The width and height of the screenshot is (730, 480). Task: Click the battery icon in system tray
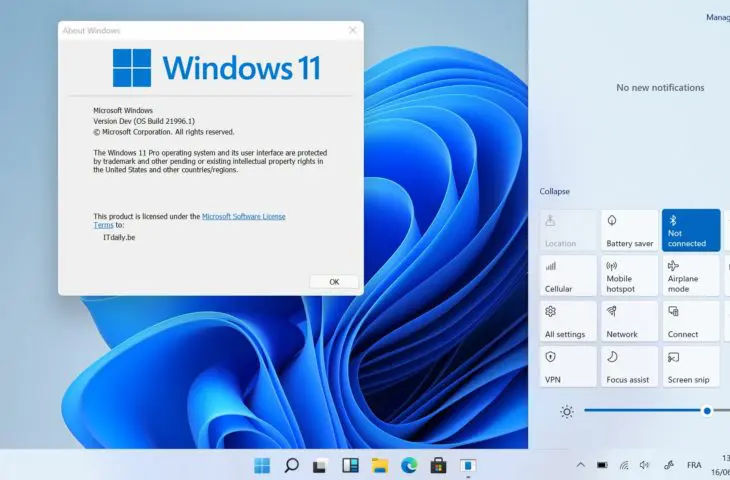tap(602, 465)
